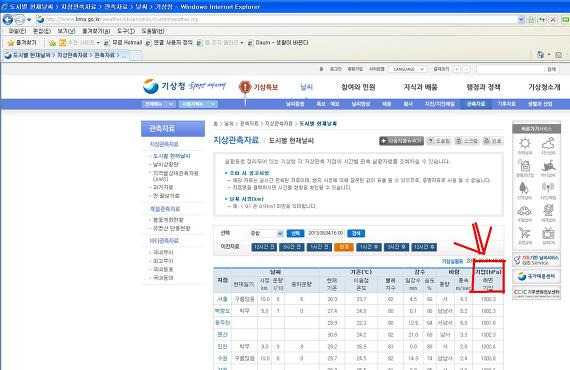The image size is (570, 370).
Task: Click the 1시간 전 button
Action: 319,247
